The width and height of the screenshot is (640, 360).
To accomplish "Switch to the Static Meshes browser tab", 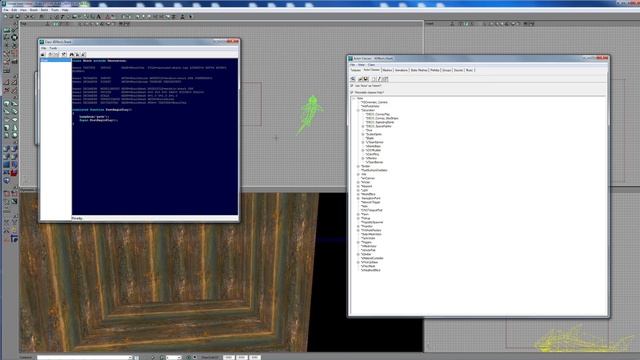I will click(x=419, y=70).
